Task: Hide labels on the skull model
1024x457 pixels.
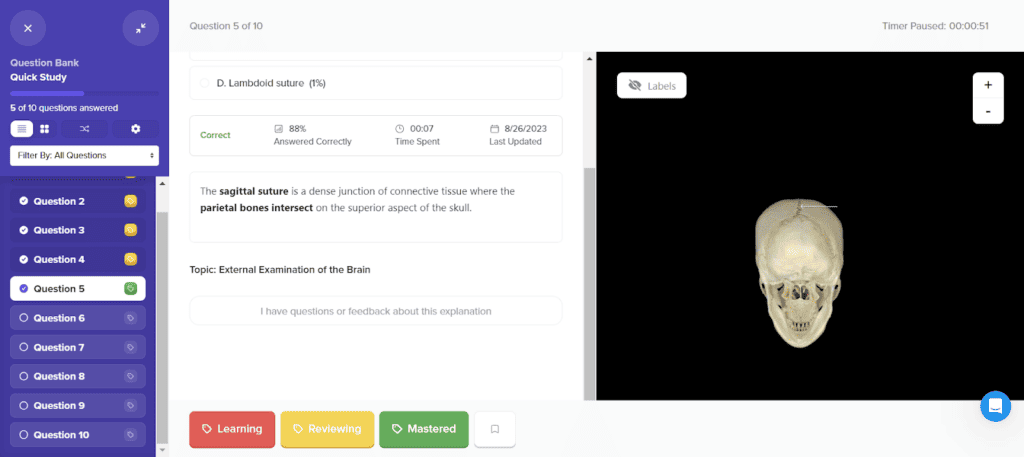Action: click(x=651, y=86)
